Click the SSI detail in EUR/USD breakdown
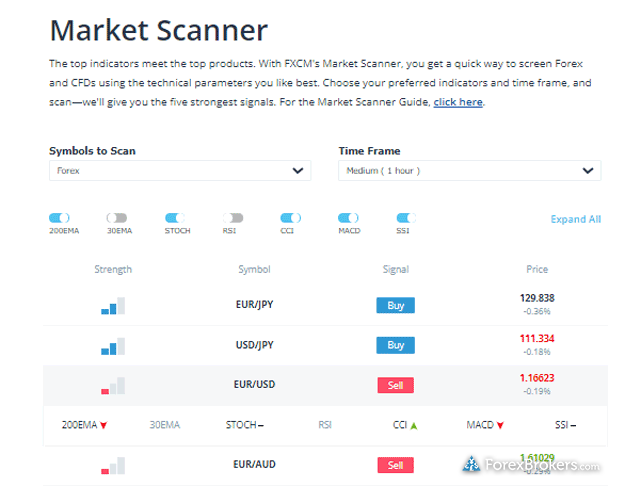Screen dimensions: 625x487 565,425
